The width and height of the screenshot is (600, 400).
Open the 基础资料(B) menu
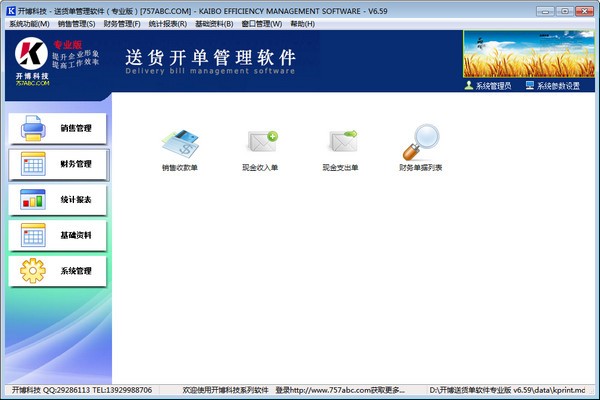[x=214, y=23]
